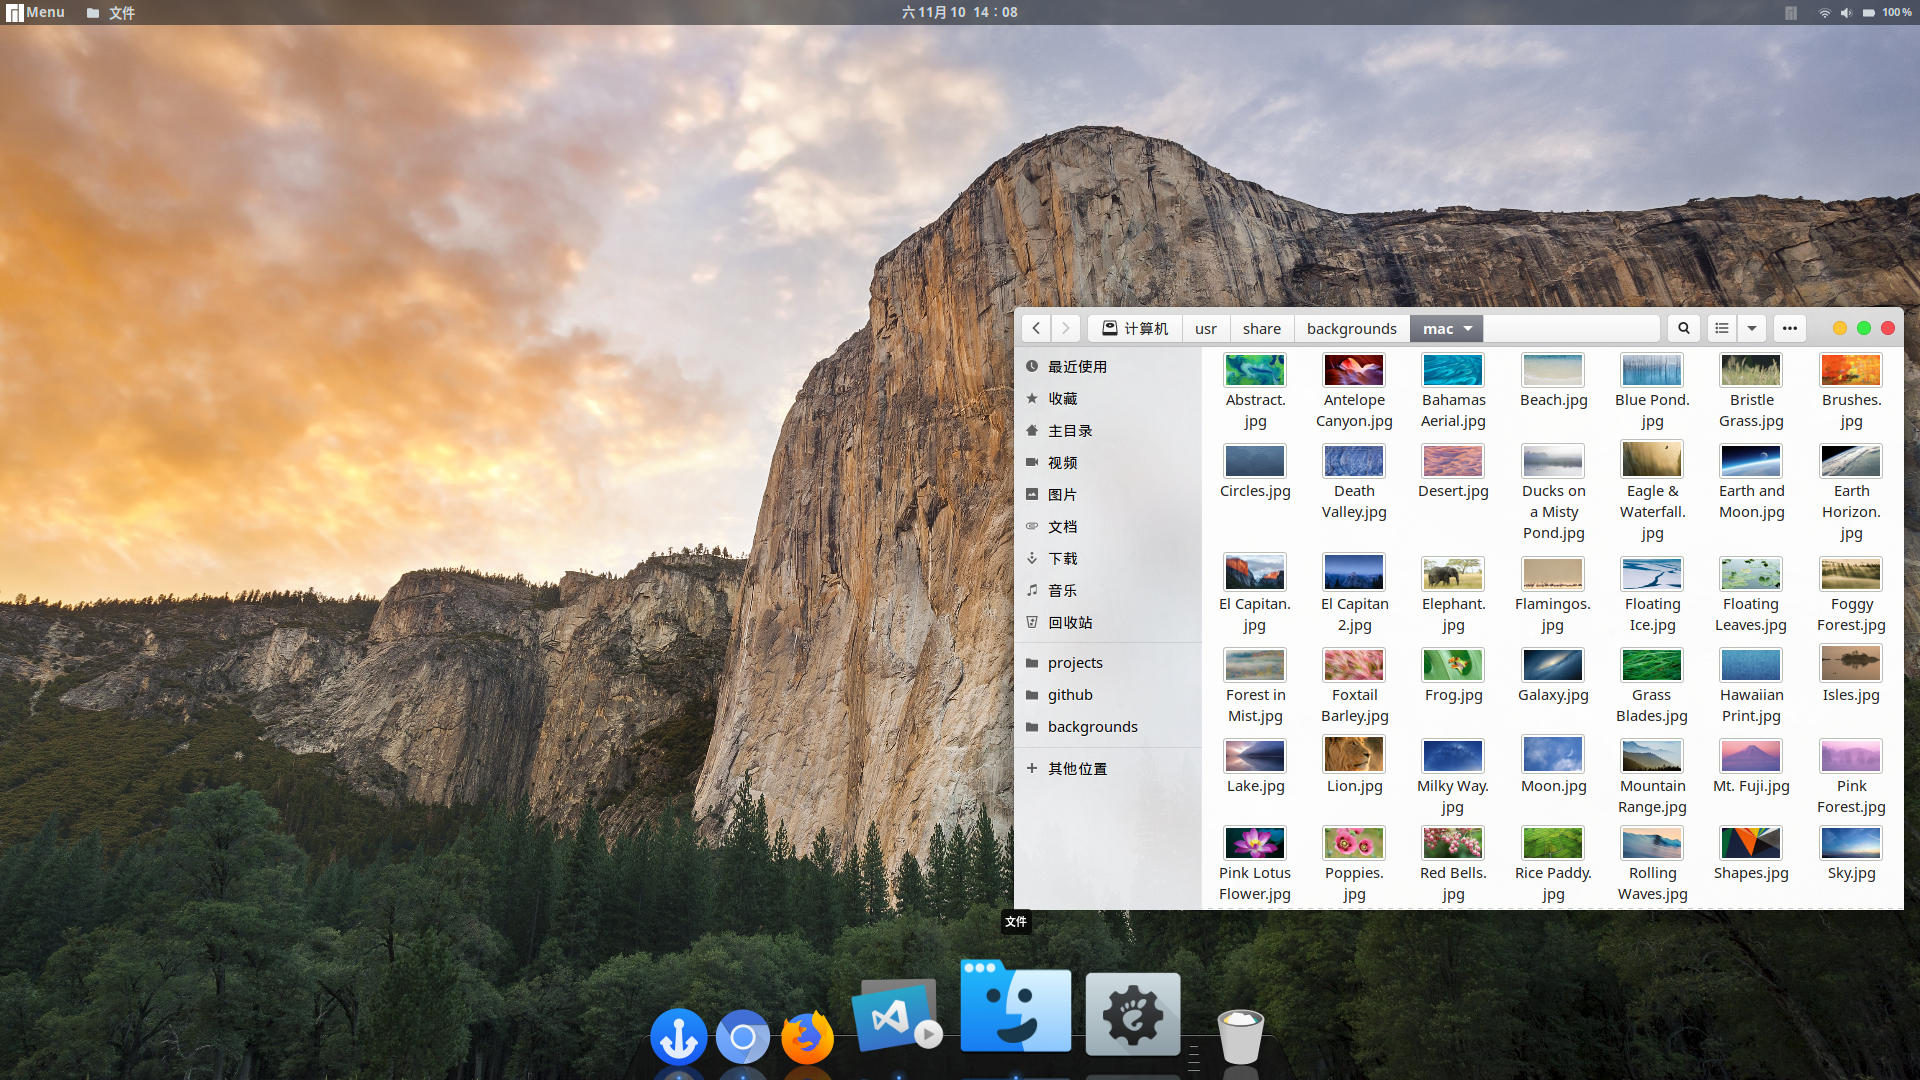
Task: Expand the 其他位置 tree item
Action: pos(1033,767)
